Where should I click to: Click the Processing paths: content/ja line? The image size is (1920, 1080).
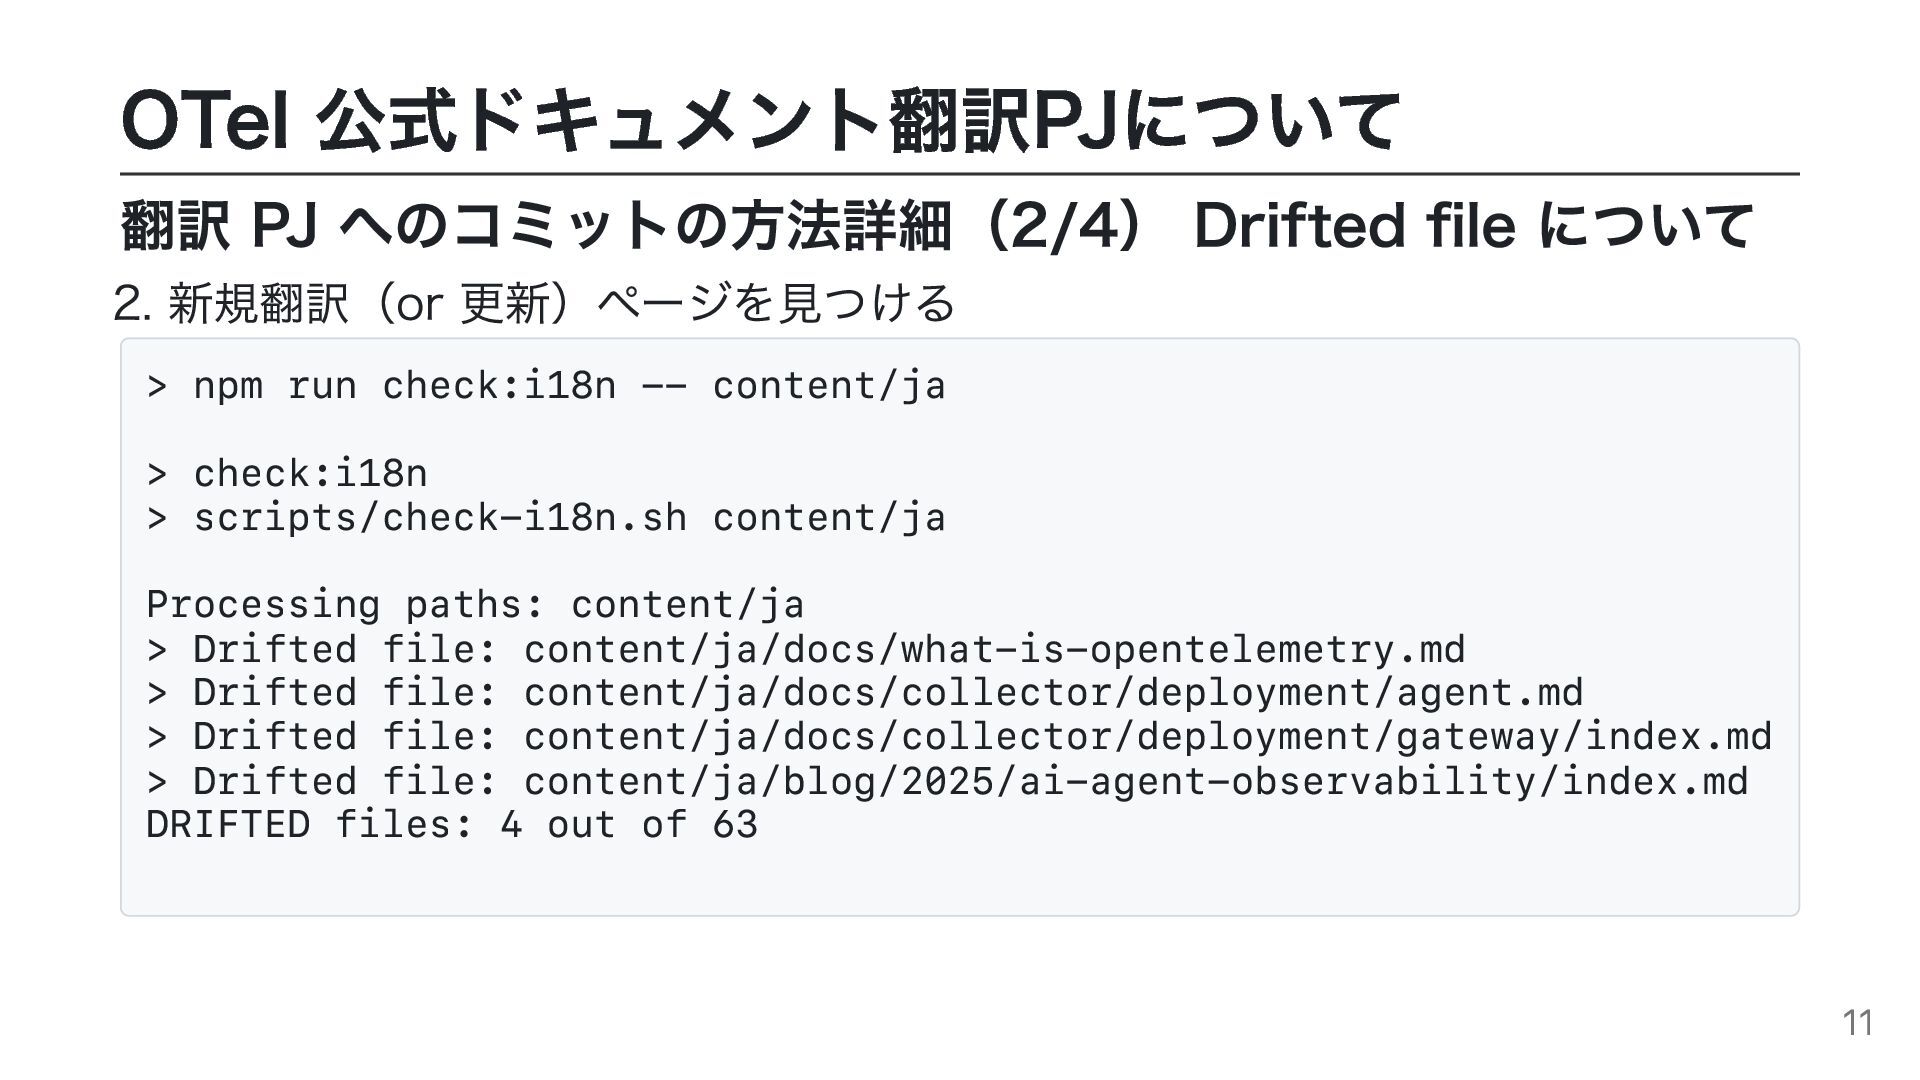click(475, 605)
